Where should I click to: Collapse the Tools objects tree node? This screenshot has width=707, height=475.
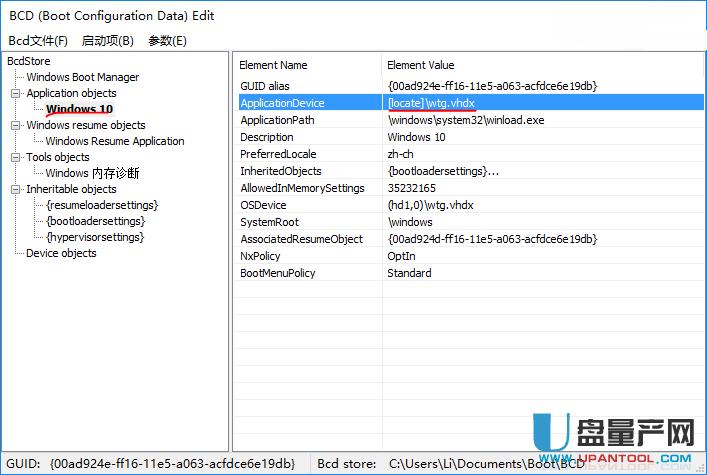click(16, 157)
